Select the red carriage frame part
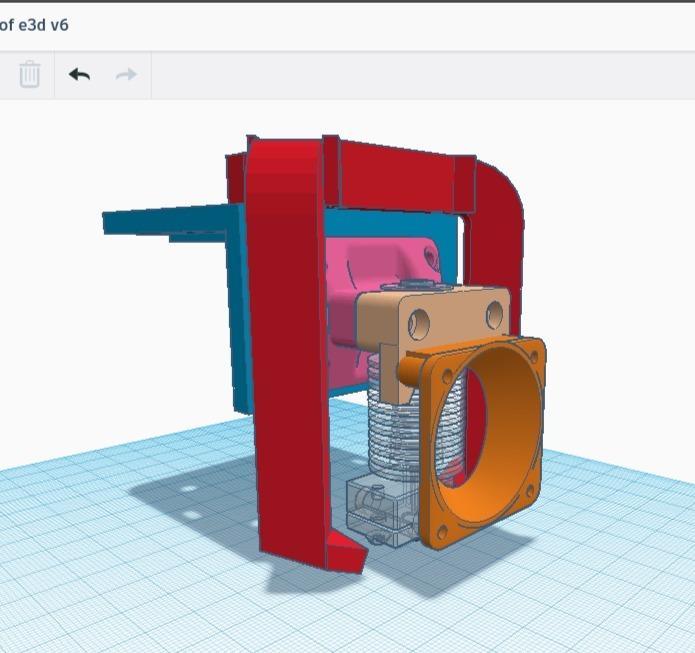The height and width of the screenshot is (653, 695). coord(288,355)
